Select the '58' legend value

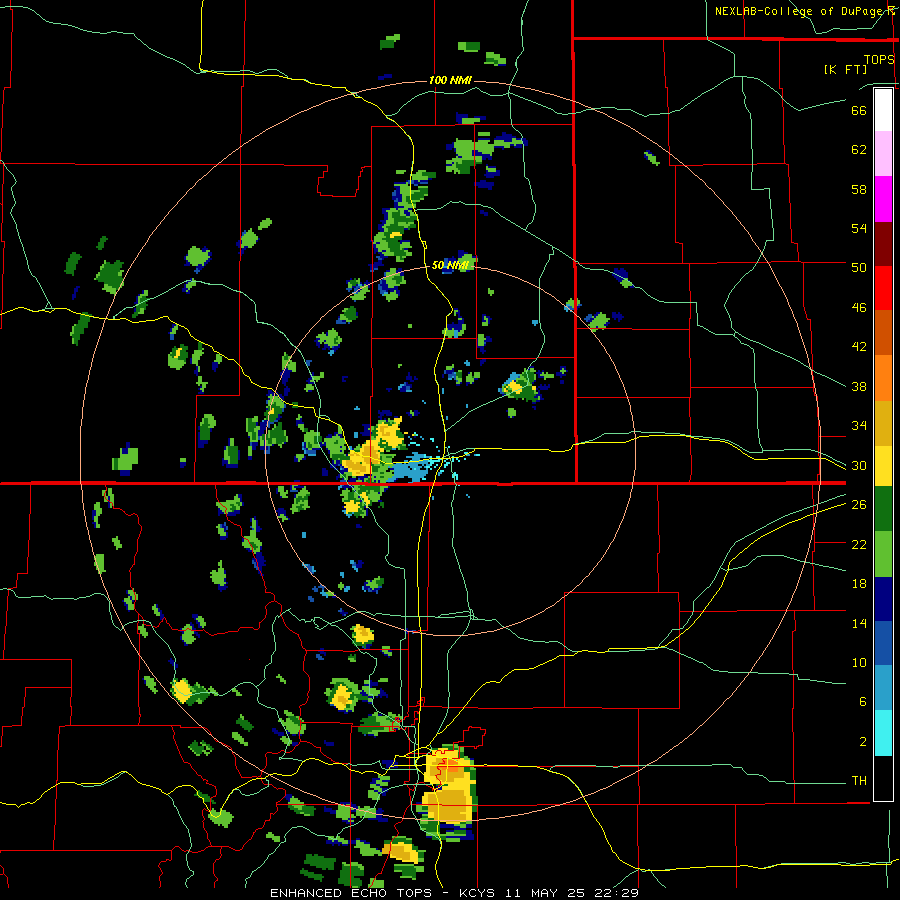point(859,189)
